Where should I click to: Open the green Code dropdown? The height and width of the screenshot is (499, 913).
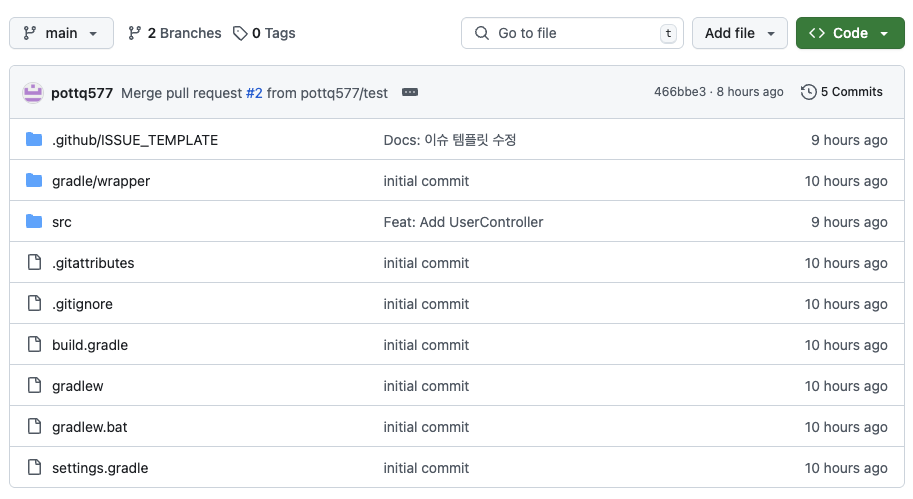click(x=848, y=33)
